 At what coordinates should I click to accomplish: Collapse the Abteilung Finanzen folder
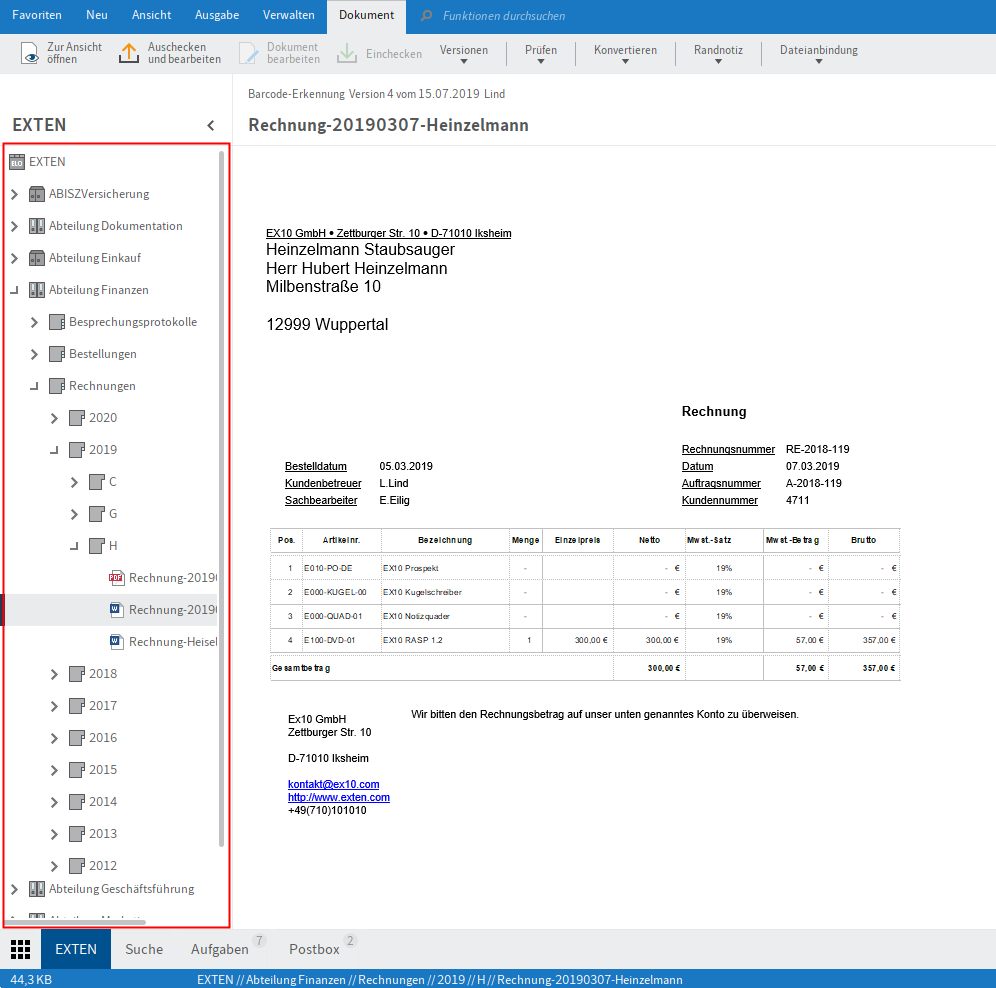pyautogui.click(x=14, y=291)
